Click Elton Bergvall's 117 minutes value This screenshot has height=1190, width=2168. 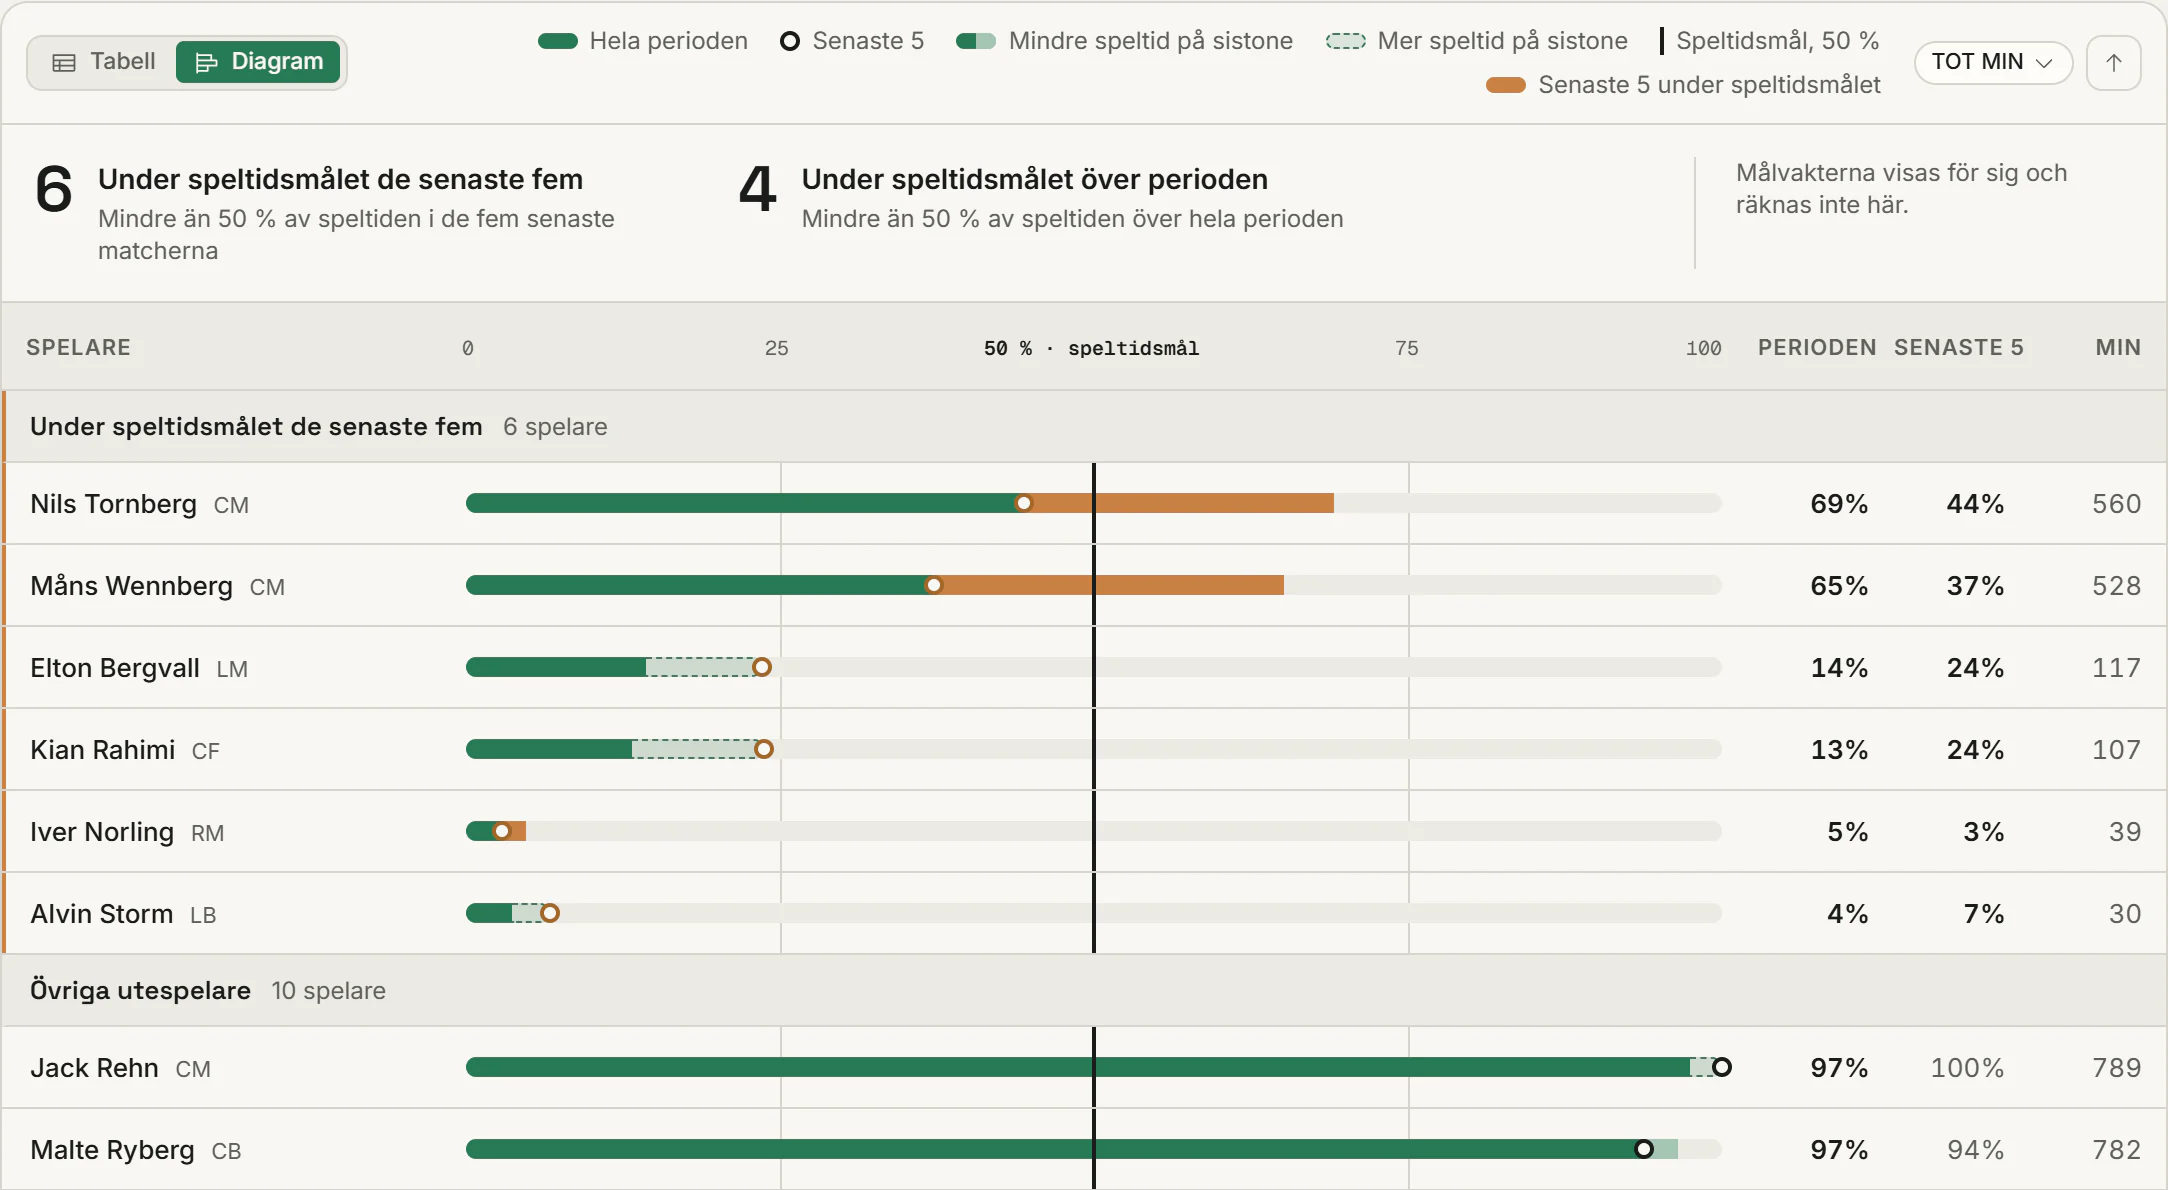click(2116, 667)
